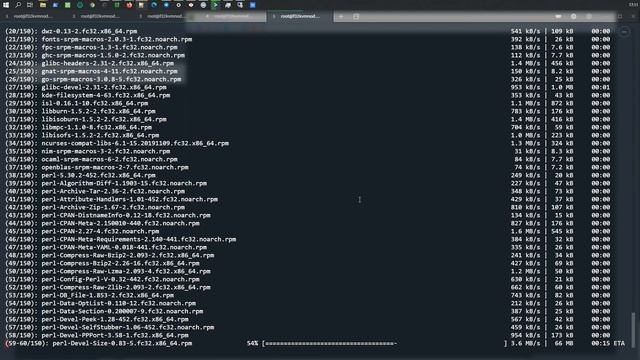Screen dimensions: 640x360
Task: Click the 3.6 MB/s download speed
Action: pyautogui.click(x=525, y=343)
